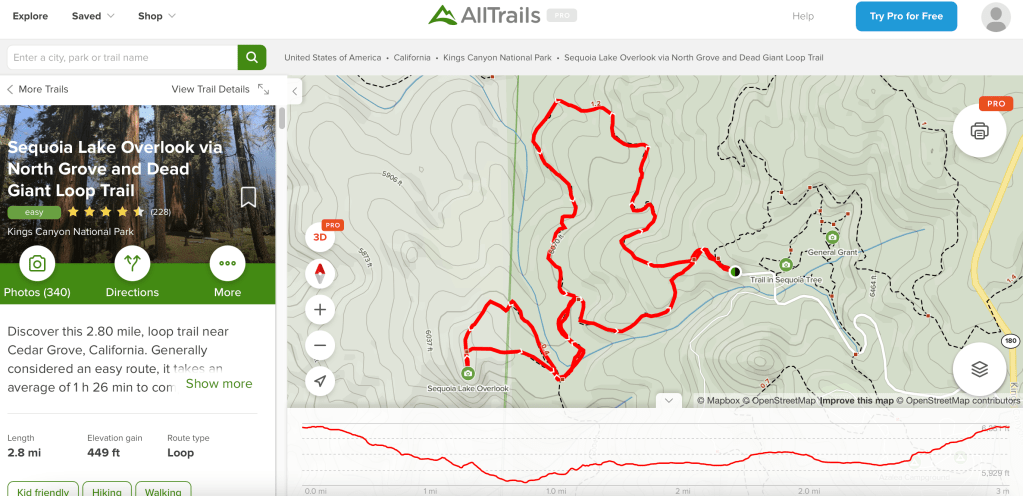
Task: Collapse the elevation profile chevron
Action: [x=668, y=401]
